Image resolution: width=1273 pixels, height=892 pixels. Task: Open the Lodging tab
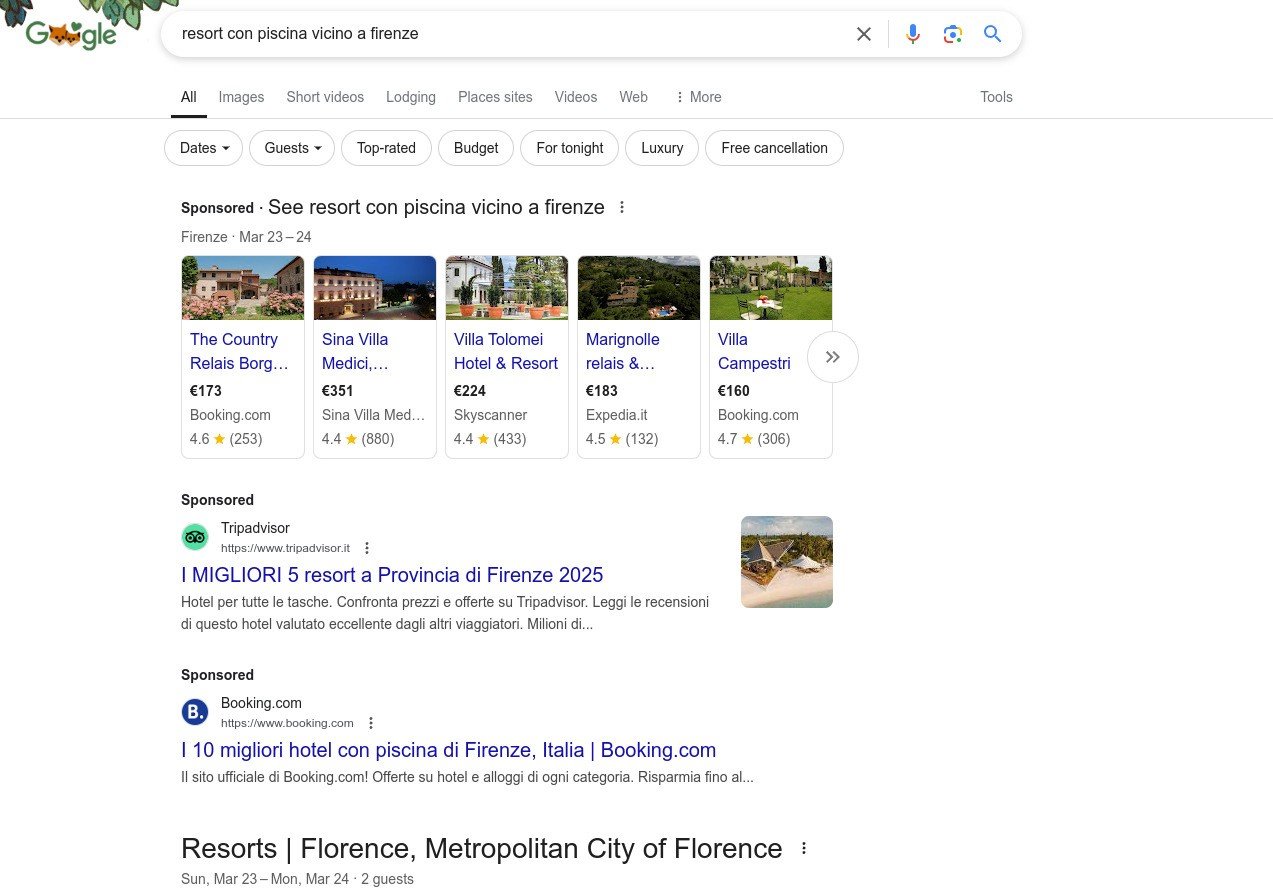(411, 97)
